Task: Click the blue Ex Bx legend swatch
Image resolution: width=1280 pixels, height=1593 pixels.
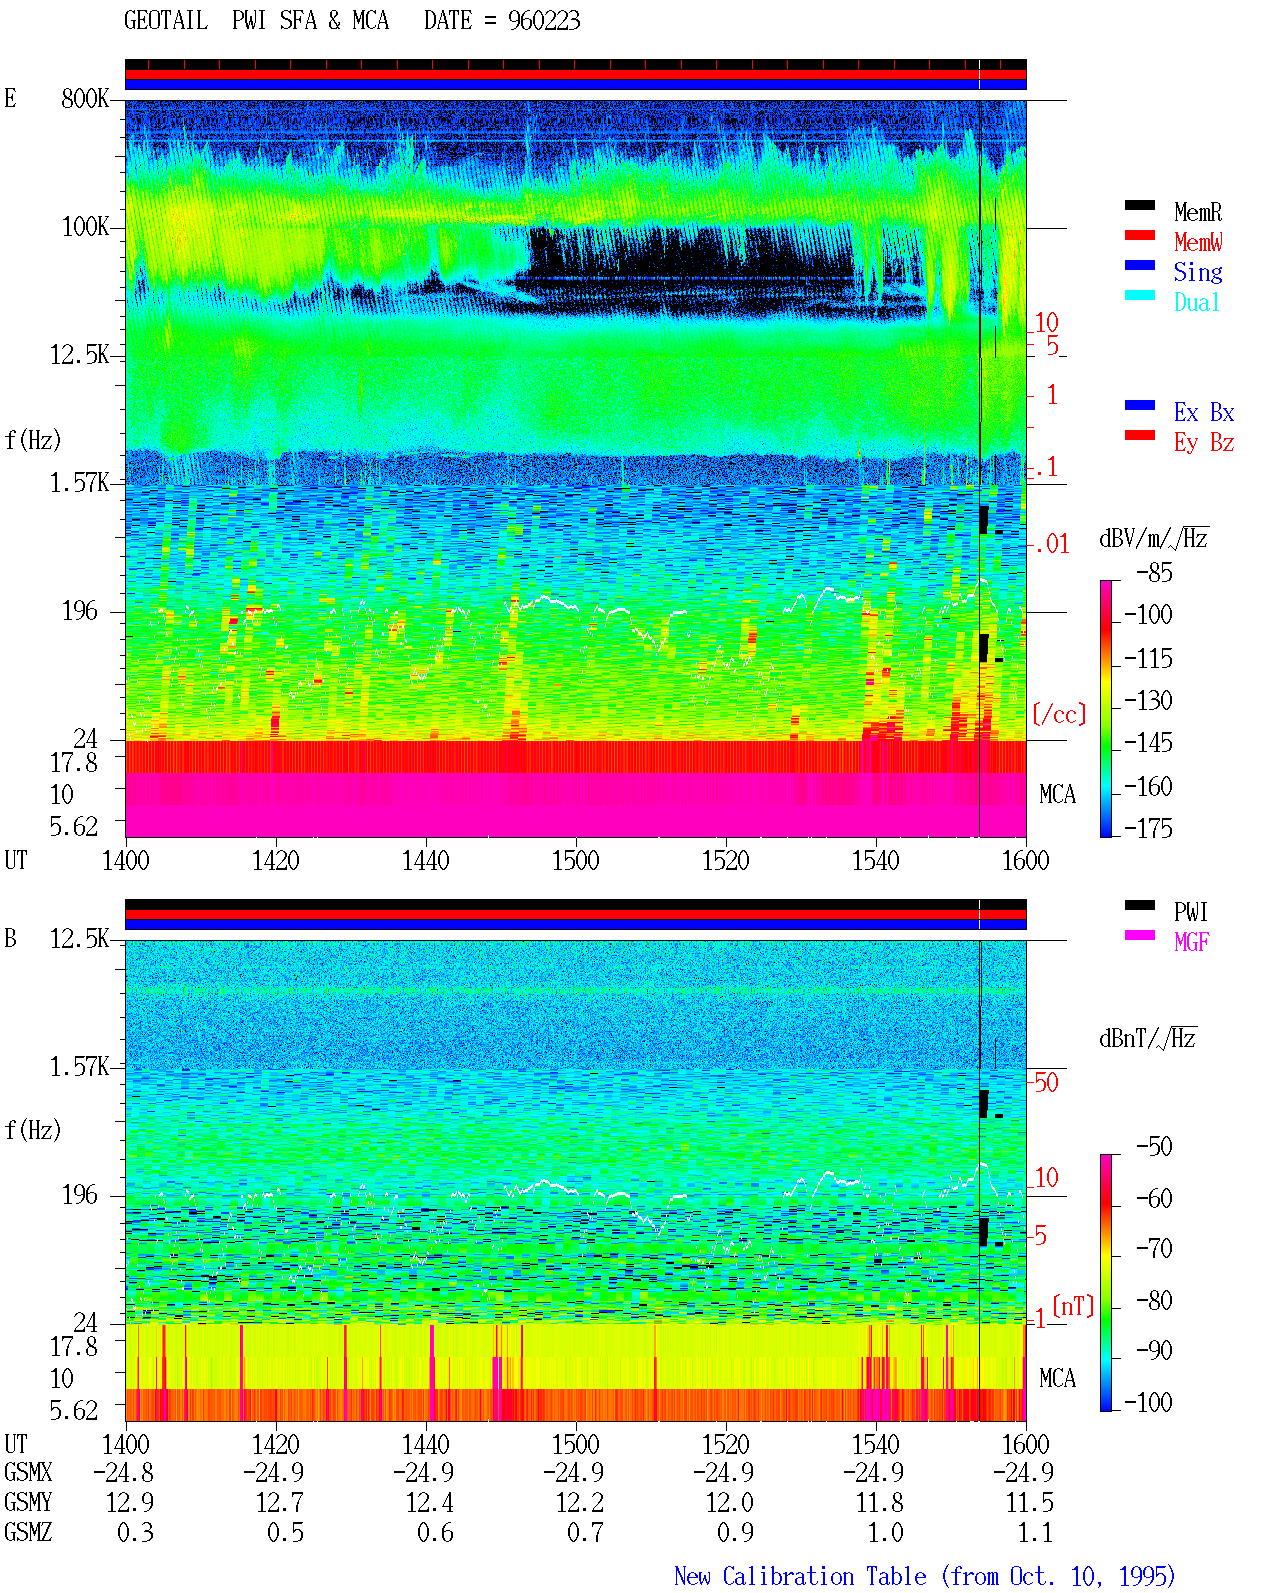Action: click(x=1140, y=406)
